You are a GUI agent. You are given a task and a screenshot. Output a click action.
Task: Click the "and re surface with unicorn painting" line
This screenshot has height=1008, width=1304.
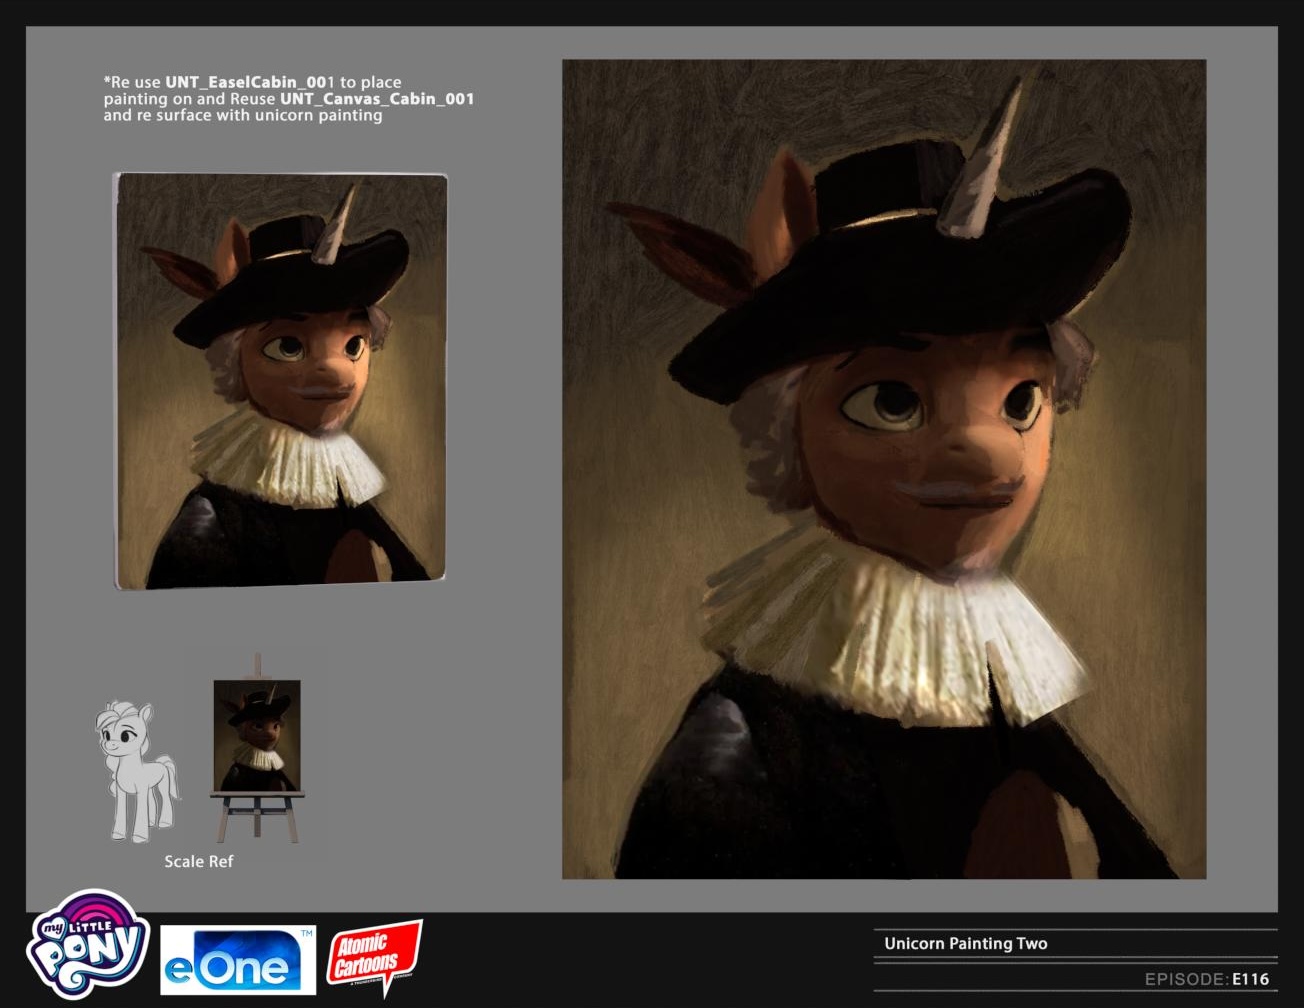pyautogui.click(x=243, y=115)
